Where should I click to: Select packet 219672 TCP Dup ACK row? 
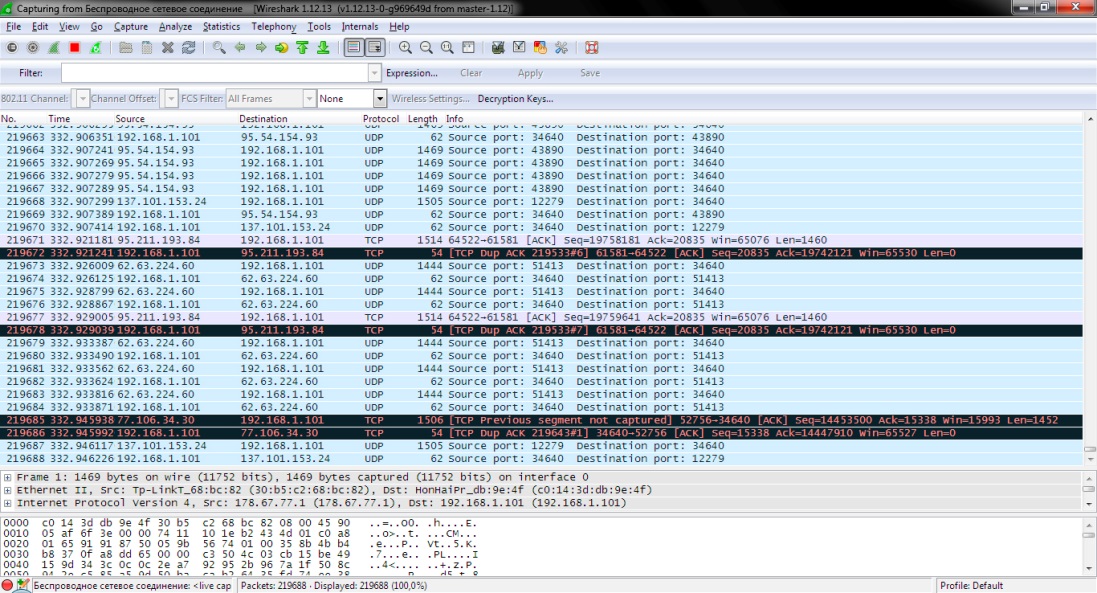point(542,252)
